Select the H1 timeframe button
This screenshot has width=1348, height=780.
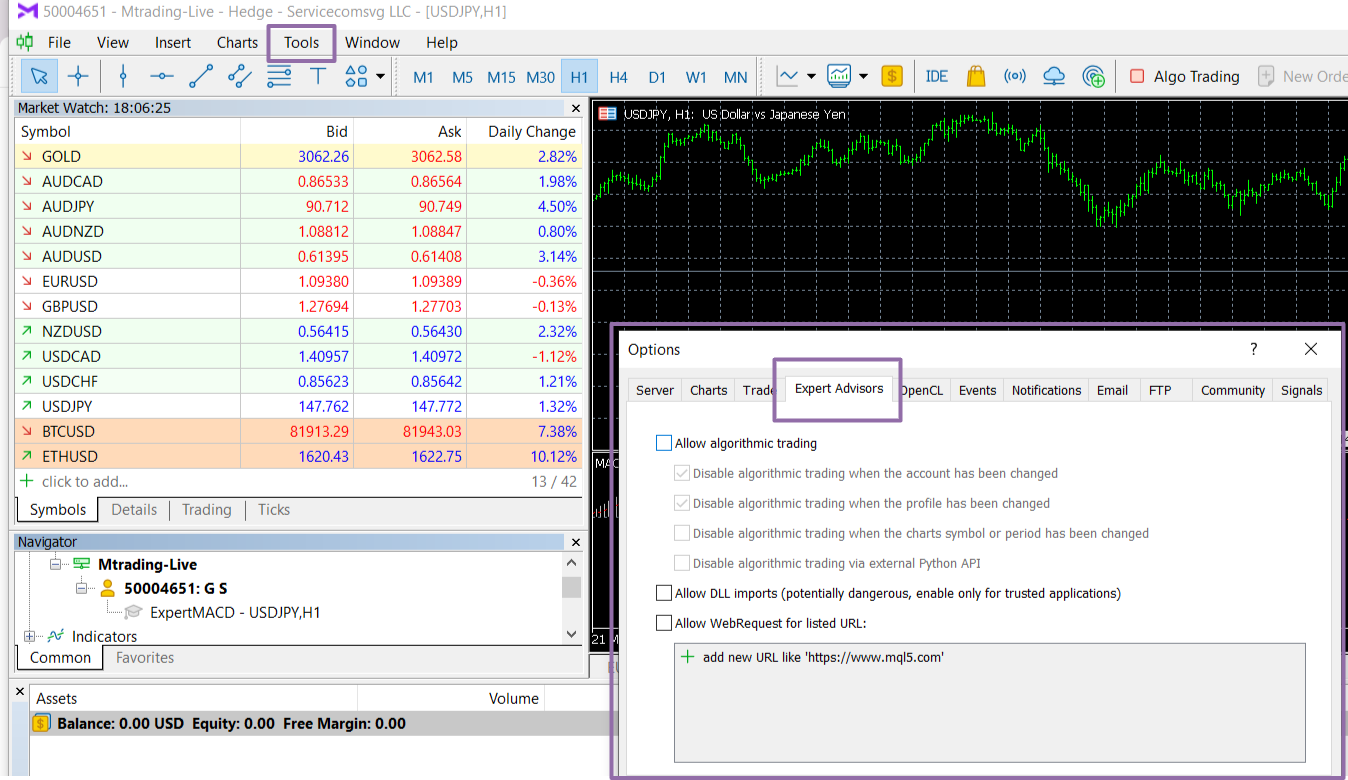579,77
